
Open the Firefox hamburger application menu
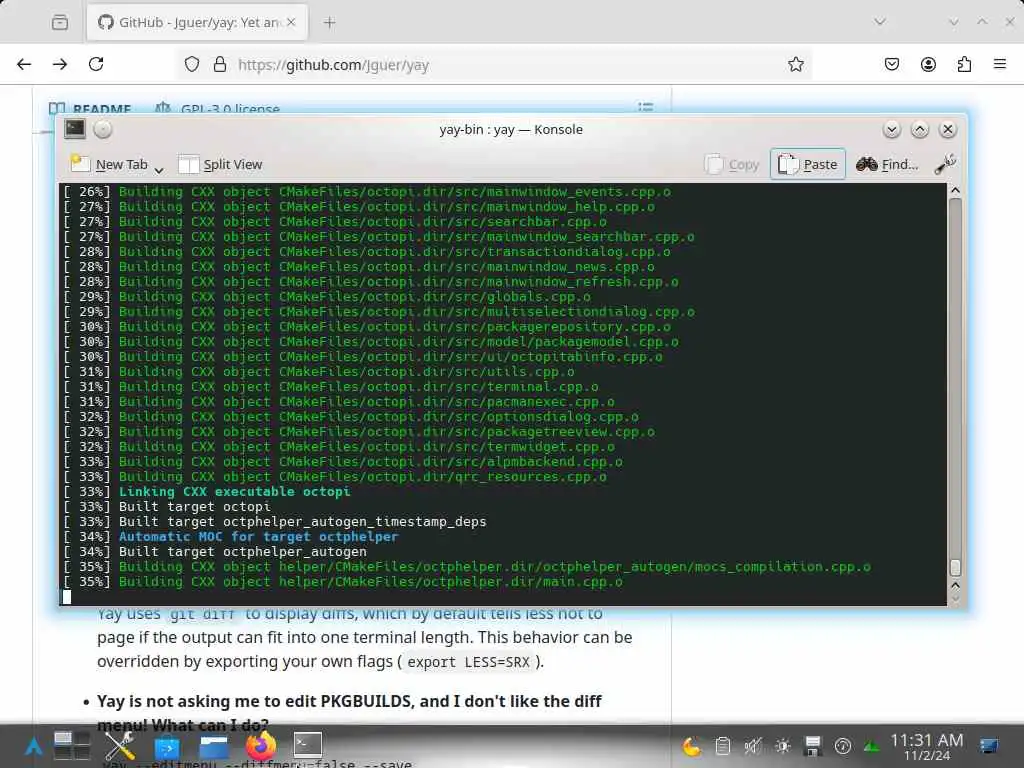1000,64
